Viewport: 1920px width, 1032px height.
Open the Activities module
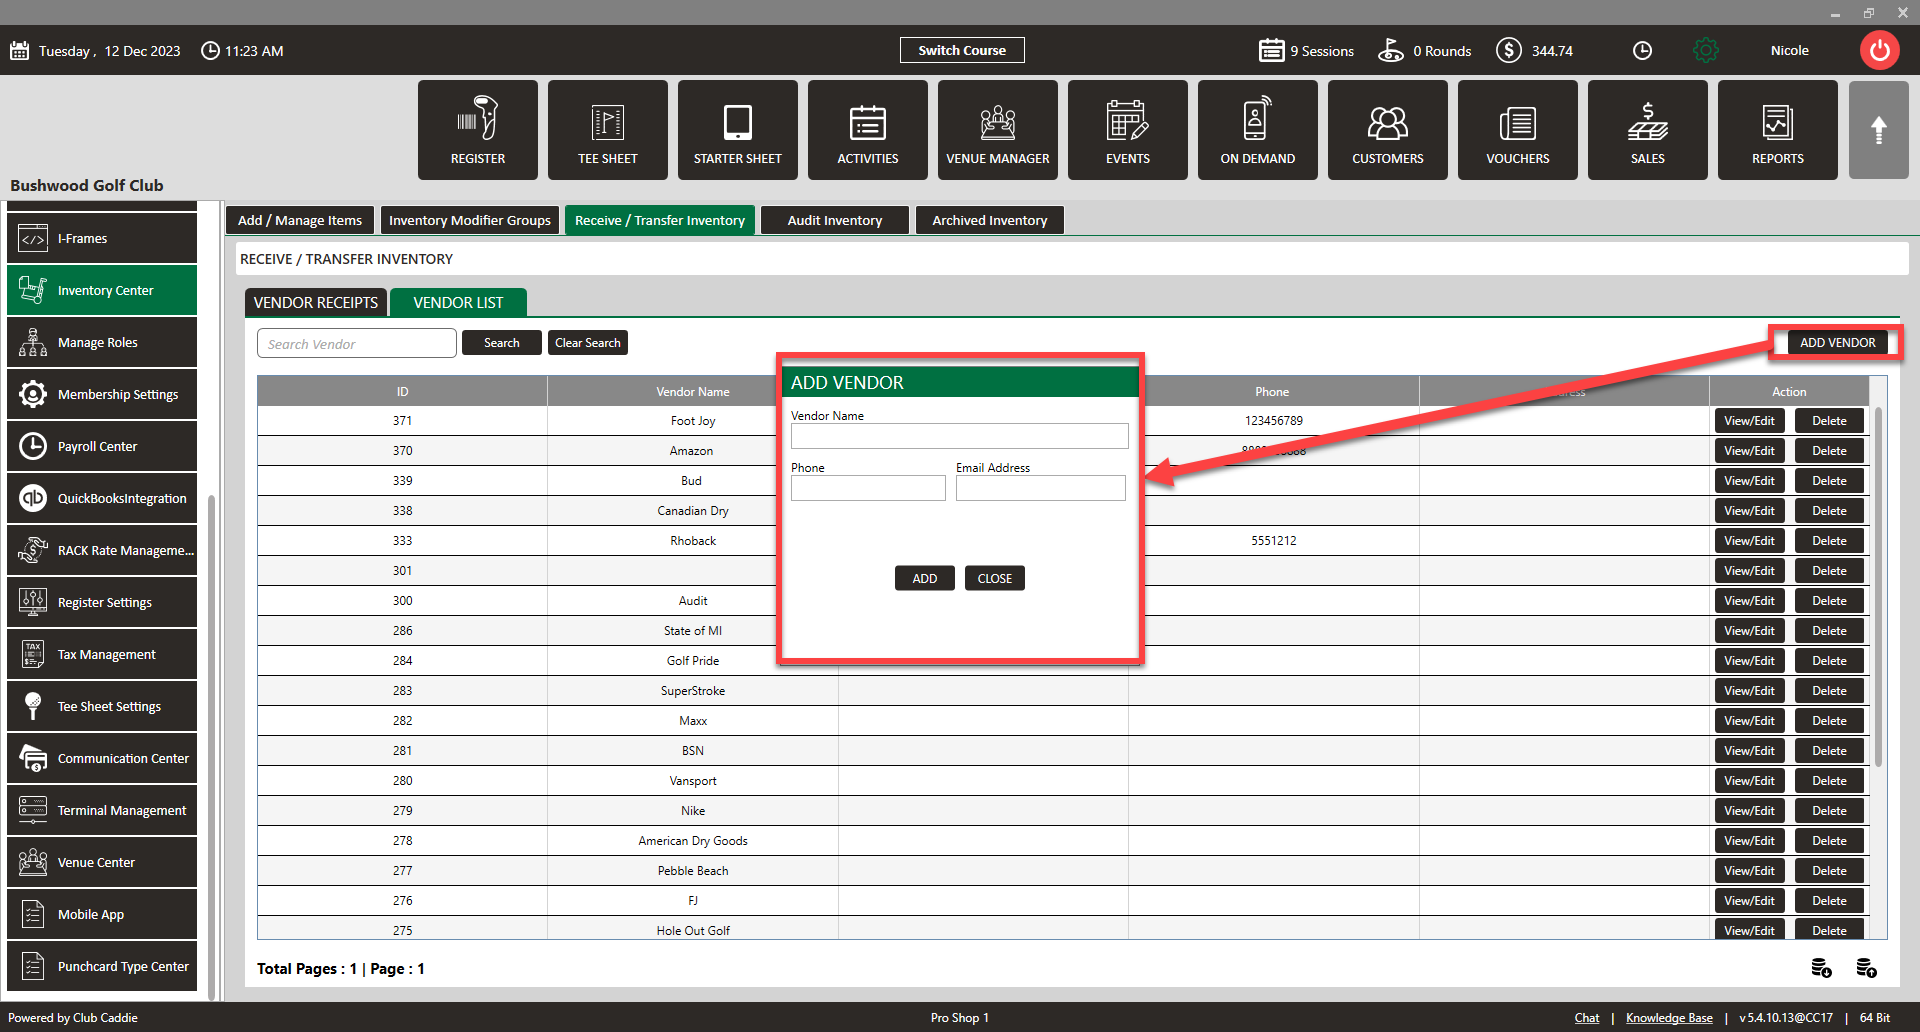868,130
